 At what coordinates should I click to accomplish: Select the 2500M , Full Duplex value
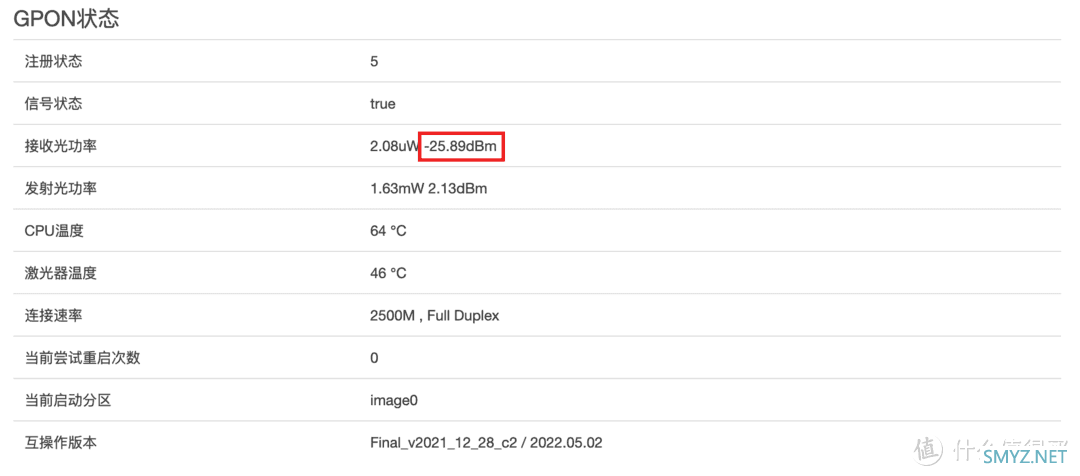click(x=434, y=316)
